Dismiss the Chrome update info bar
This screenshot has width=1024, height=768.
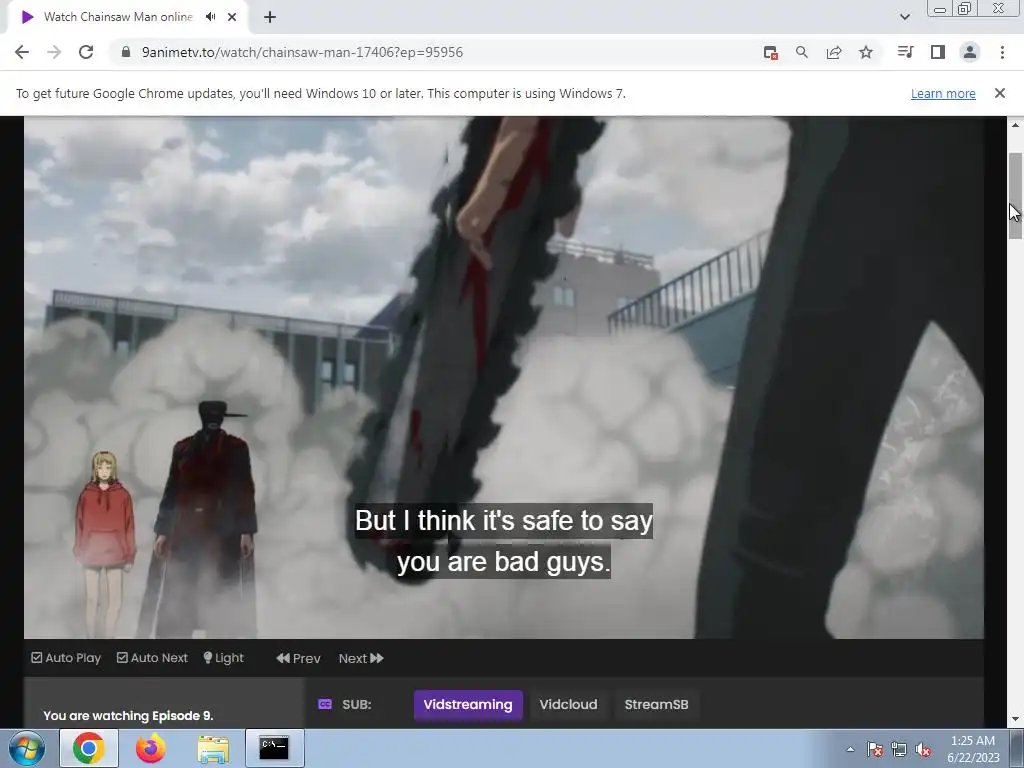click(x=1000, y=93)
